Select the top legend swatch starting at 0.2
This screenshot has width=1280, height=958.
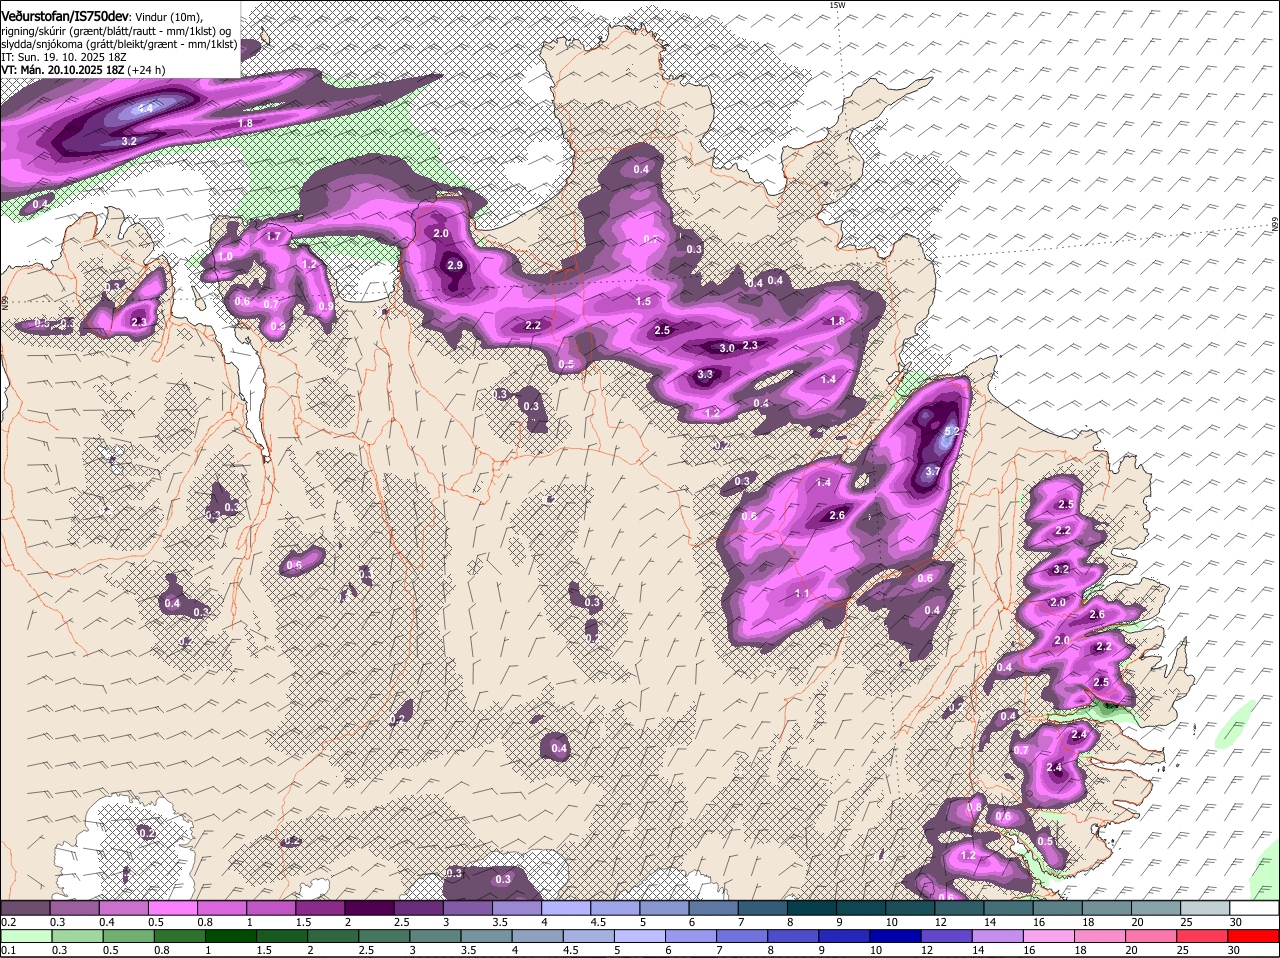pyautogui.click(x=25, y=907)
